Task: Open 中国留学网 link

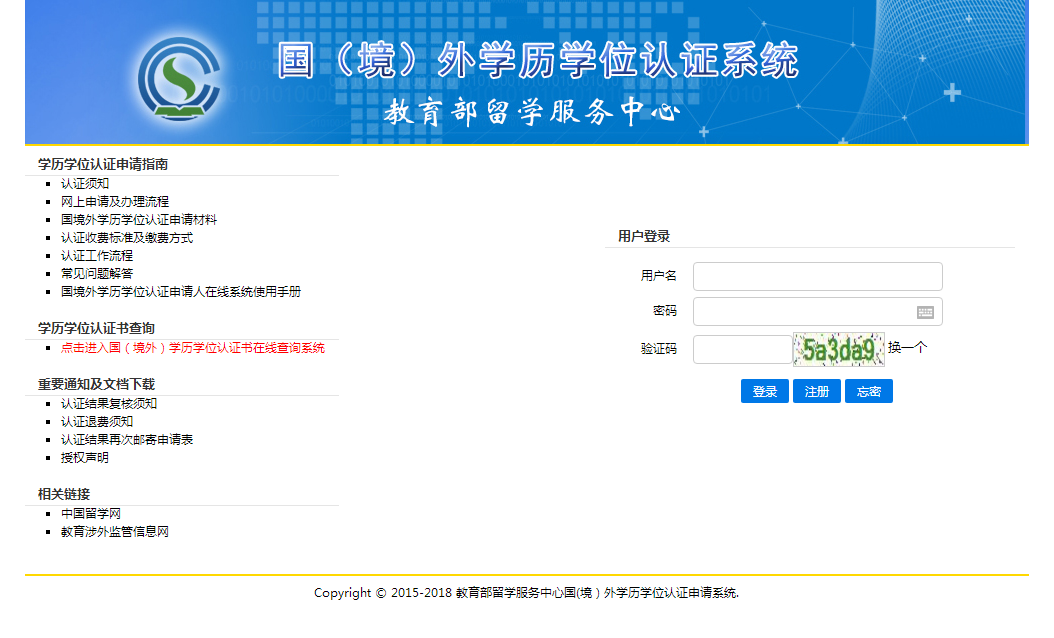Action: [91, 514]
